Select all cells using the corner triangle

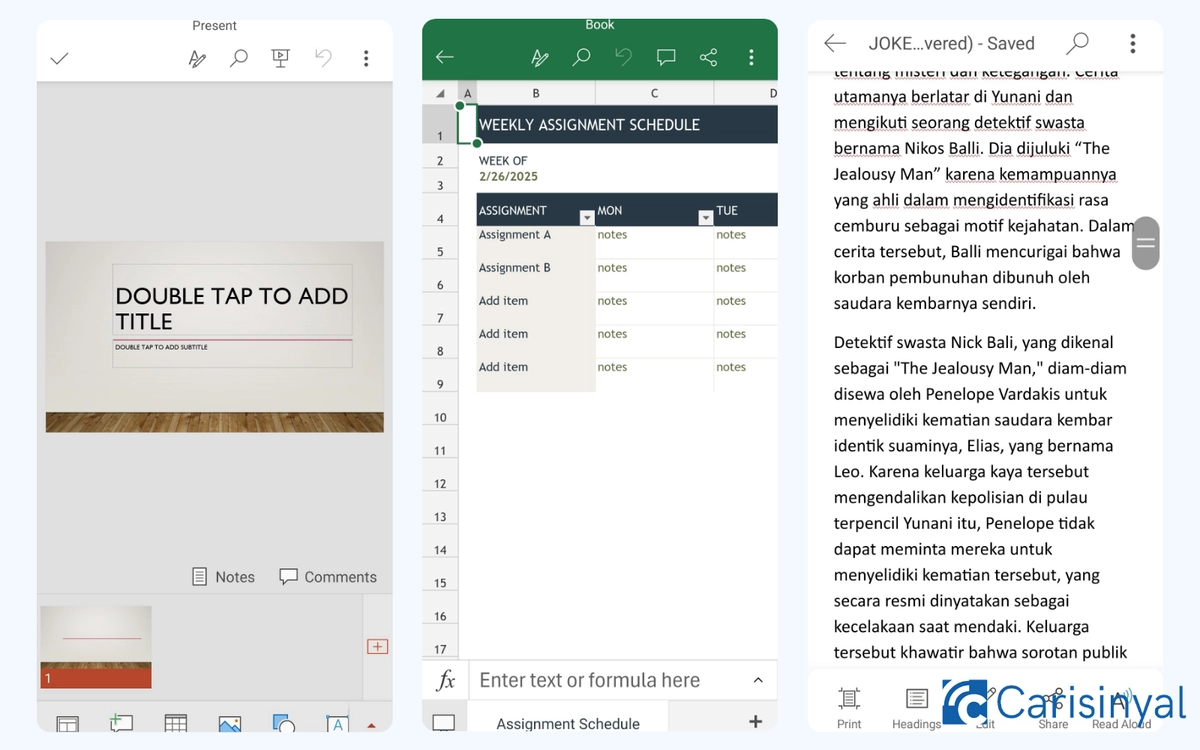[440, 93]
